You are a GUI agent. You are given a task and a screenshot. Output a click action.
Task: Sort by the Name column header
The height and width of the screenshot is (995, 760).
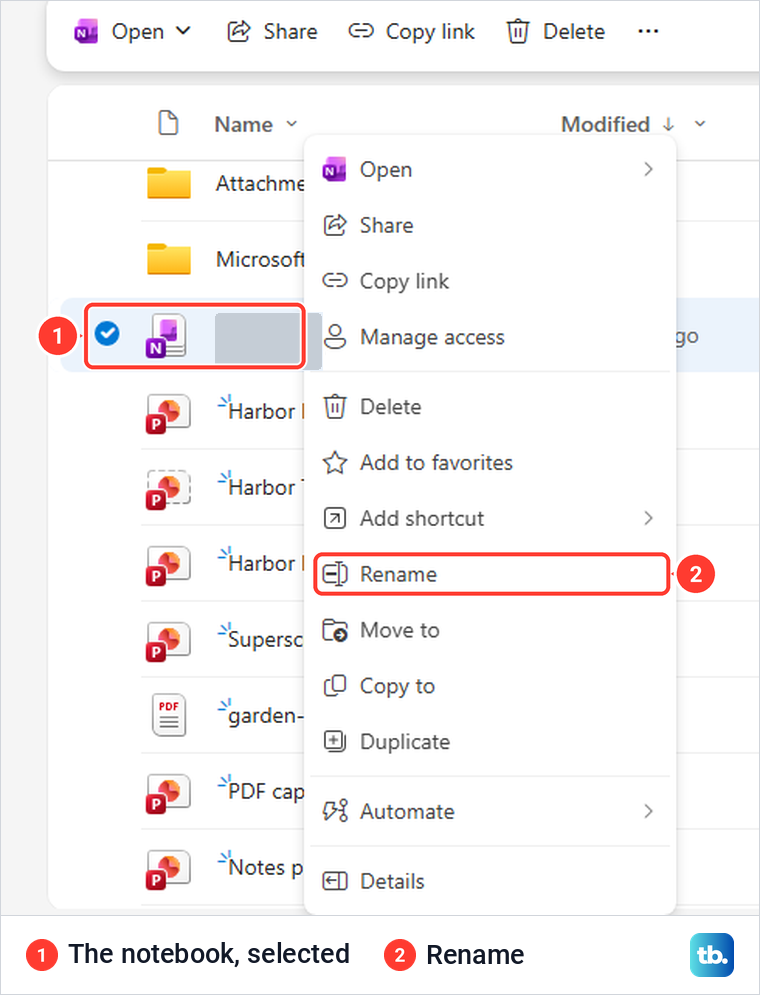click(244, 124)
